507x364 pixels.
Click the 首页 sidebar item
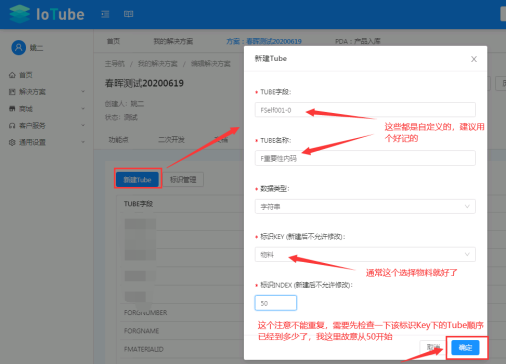click(x=26, y=75)
